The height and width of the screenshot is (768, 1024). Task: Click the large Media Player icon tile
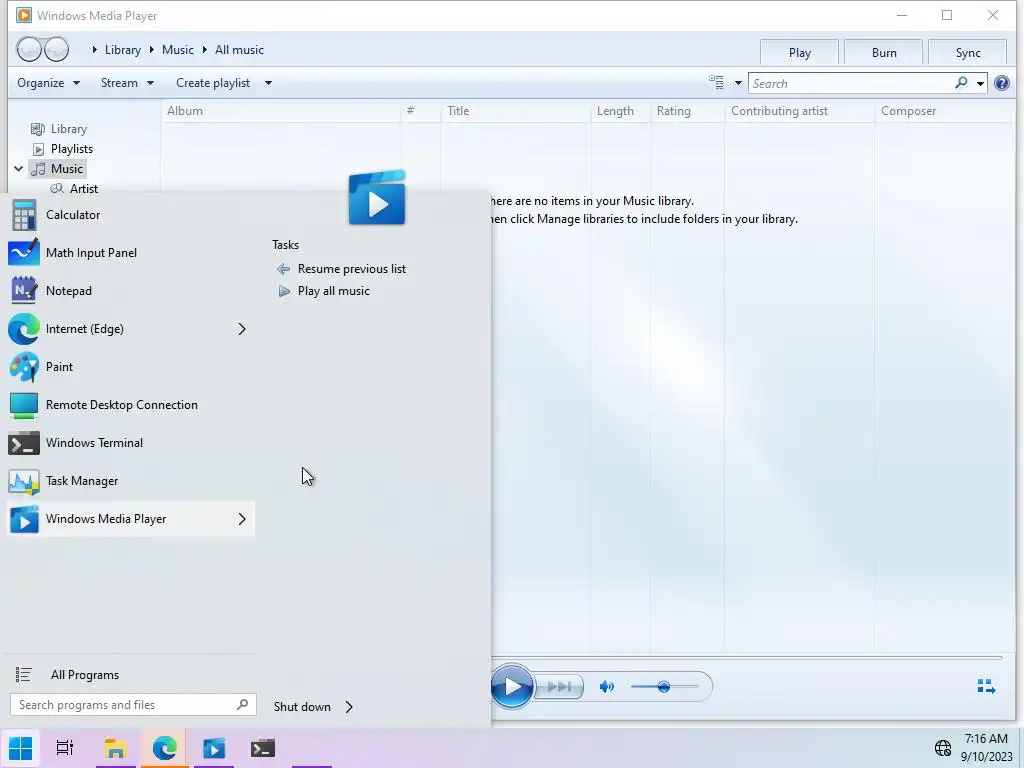377,198
